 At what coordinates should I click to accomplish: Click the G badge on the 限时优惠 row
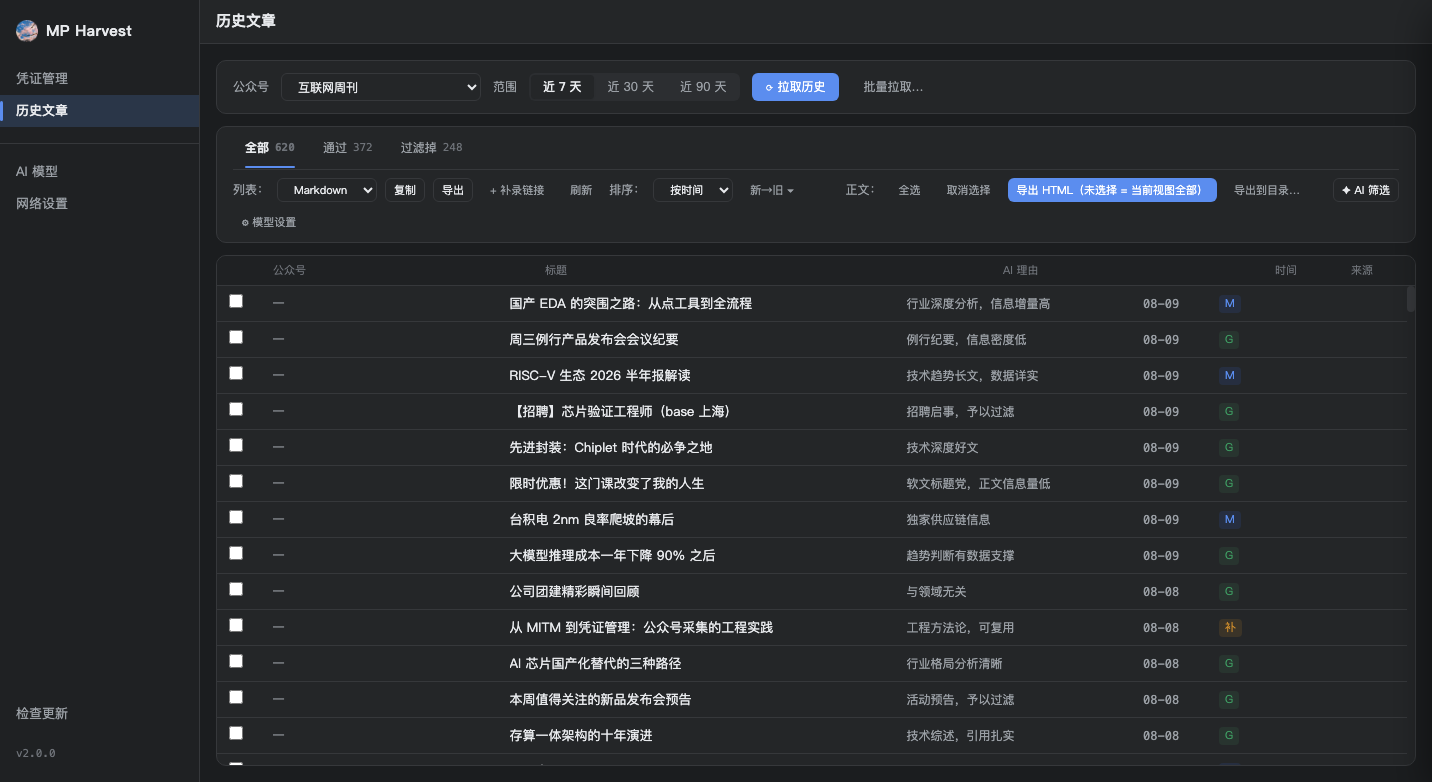1230,484
